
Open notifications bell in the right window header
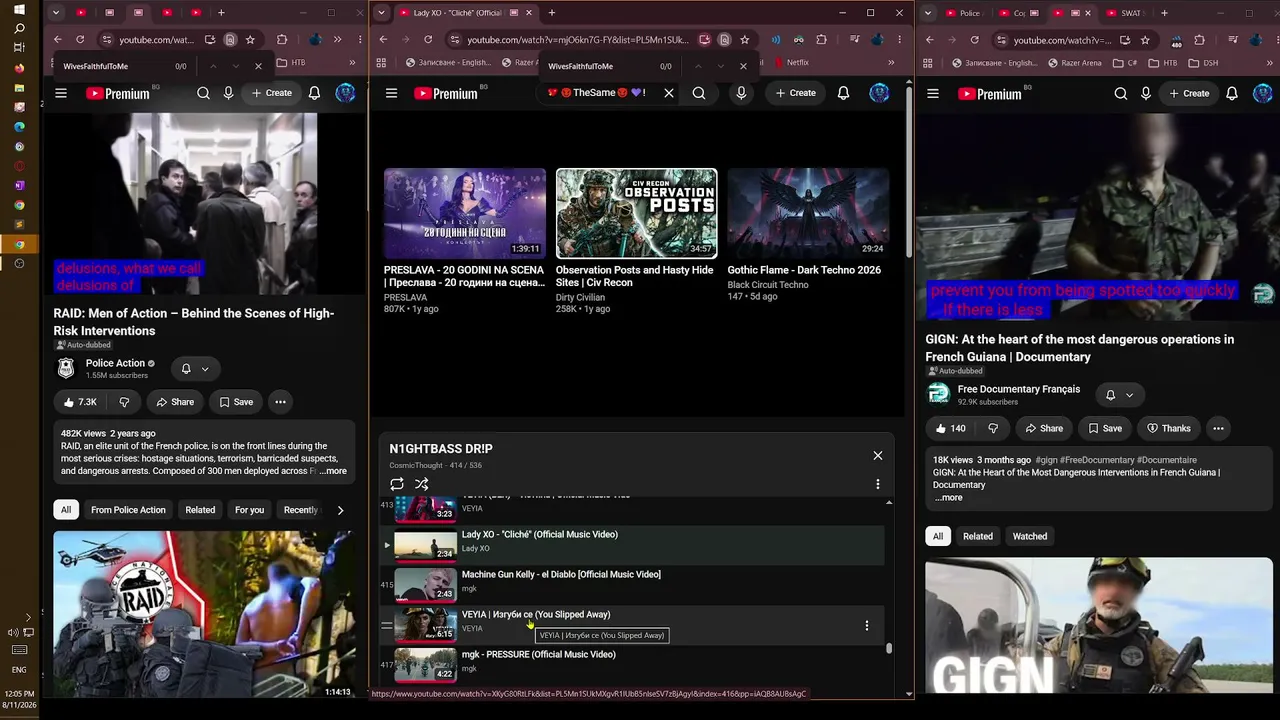click(x=1232, y=94)
